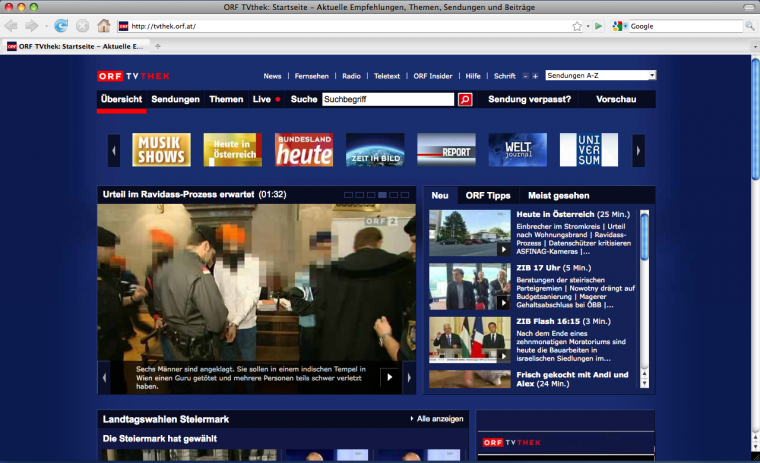Click the Teletext link

coord(387,76)
